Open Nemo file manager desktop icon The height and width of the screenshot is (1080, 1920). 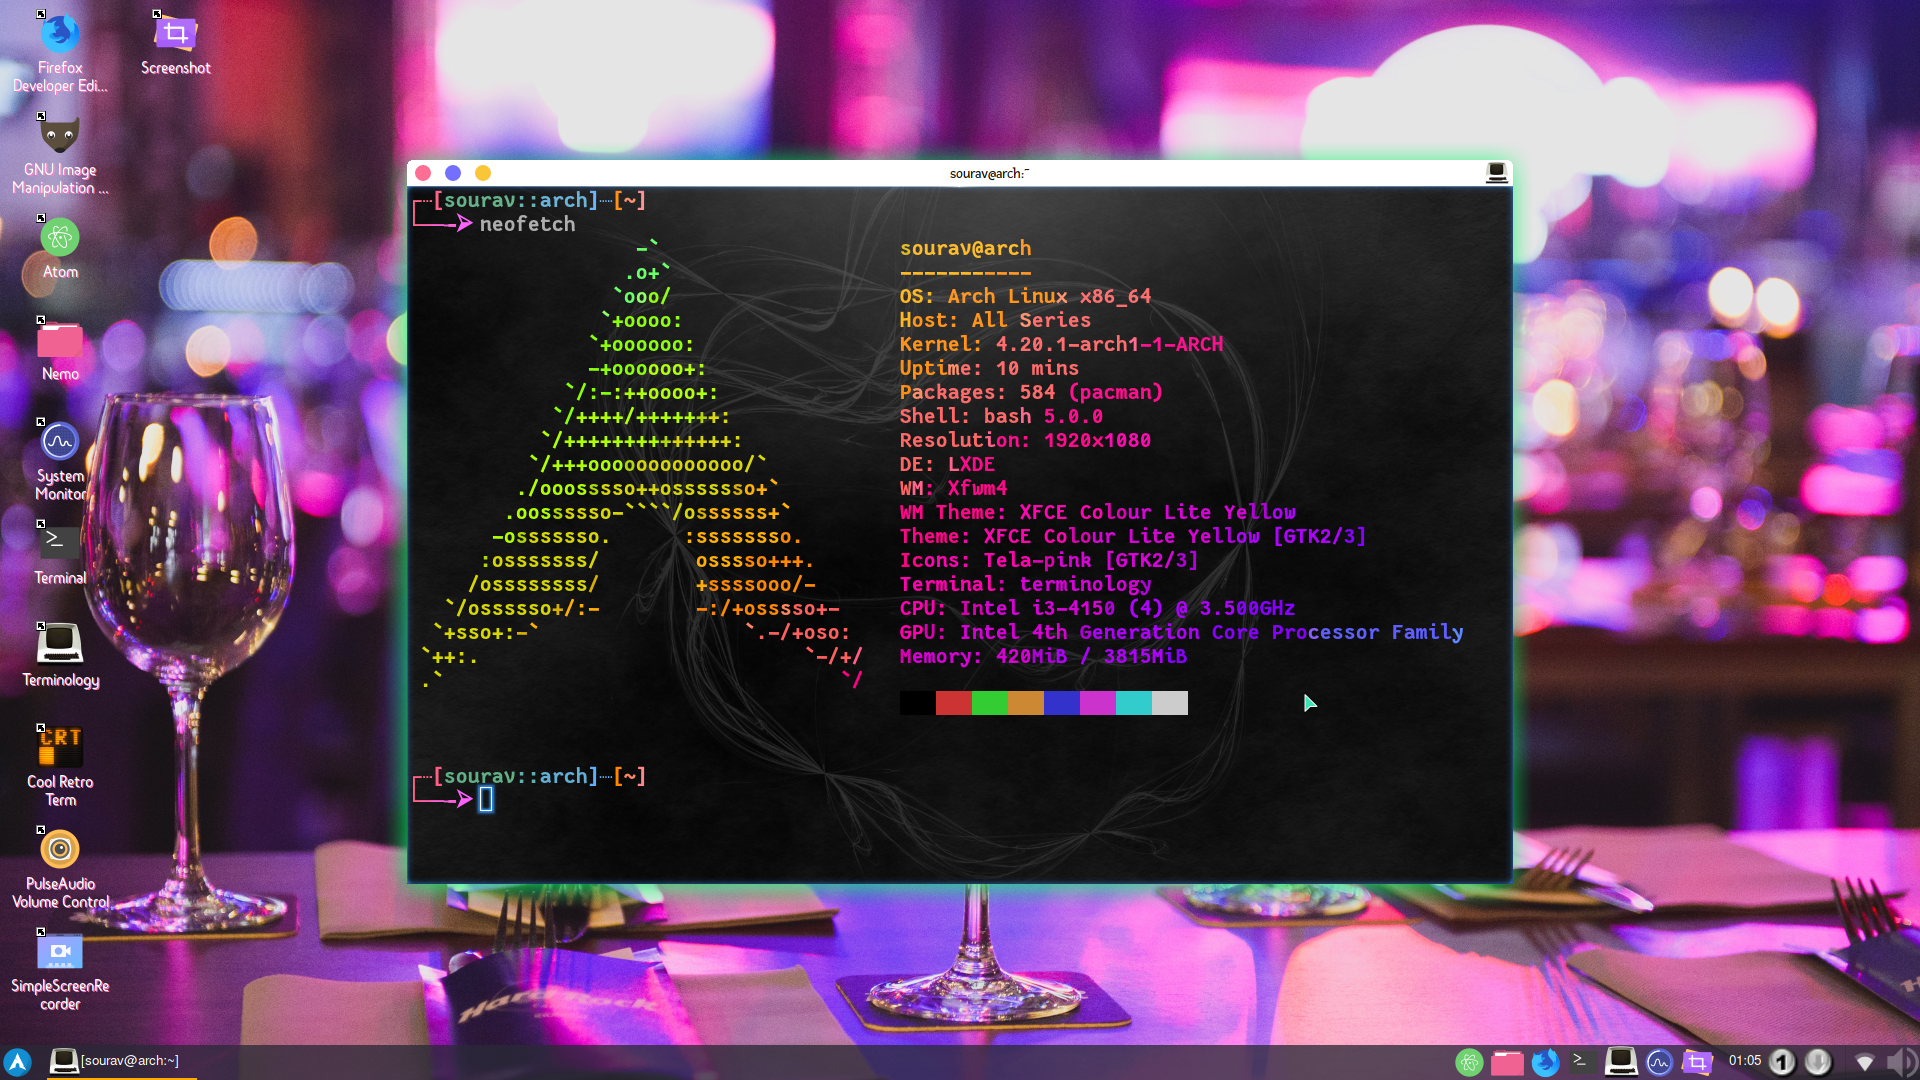point(60,340)
